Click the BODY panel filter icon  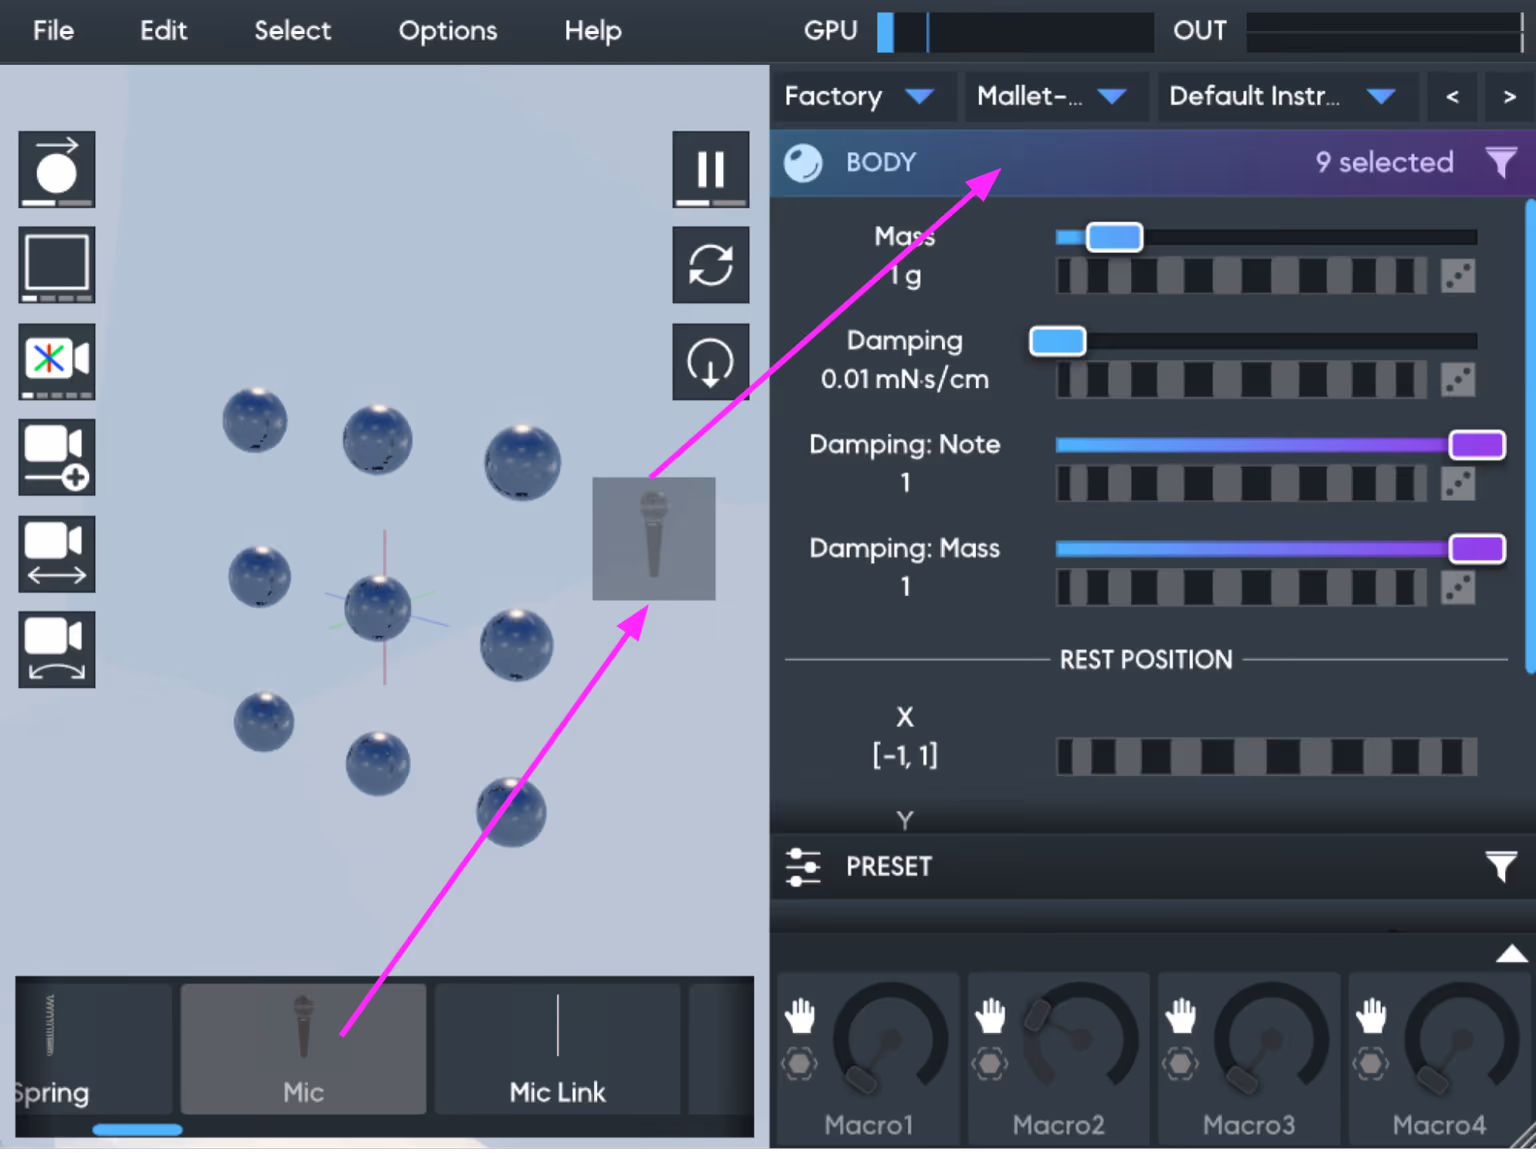(1501, 162)
